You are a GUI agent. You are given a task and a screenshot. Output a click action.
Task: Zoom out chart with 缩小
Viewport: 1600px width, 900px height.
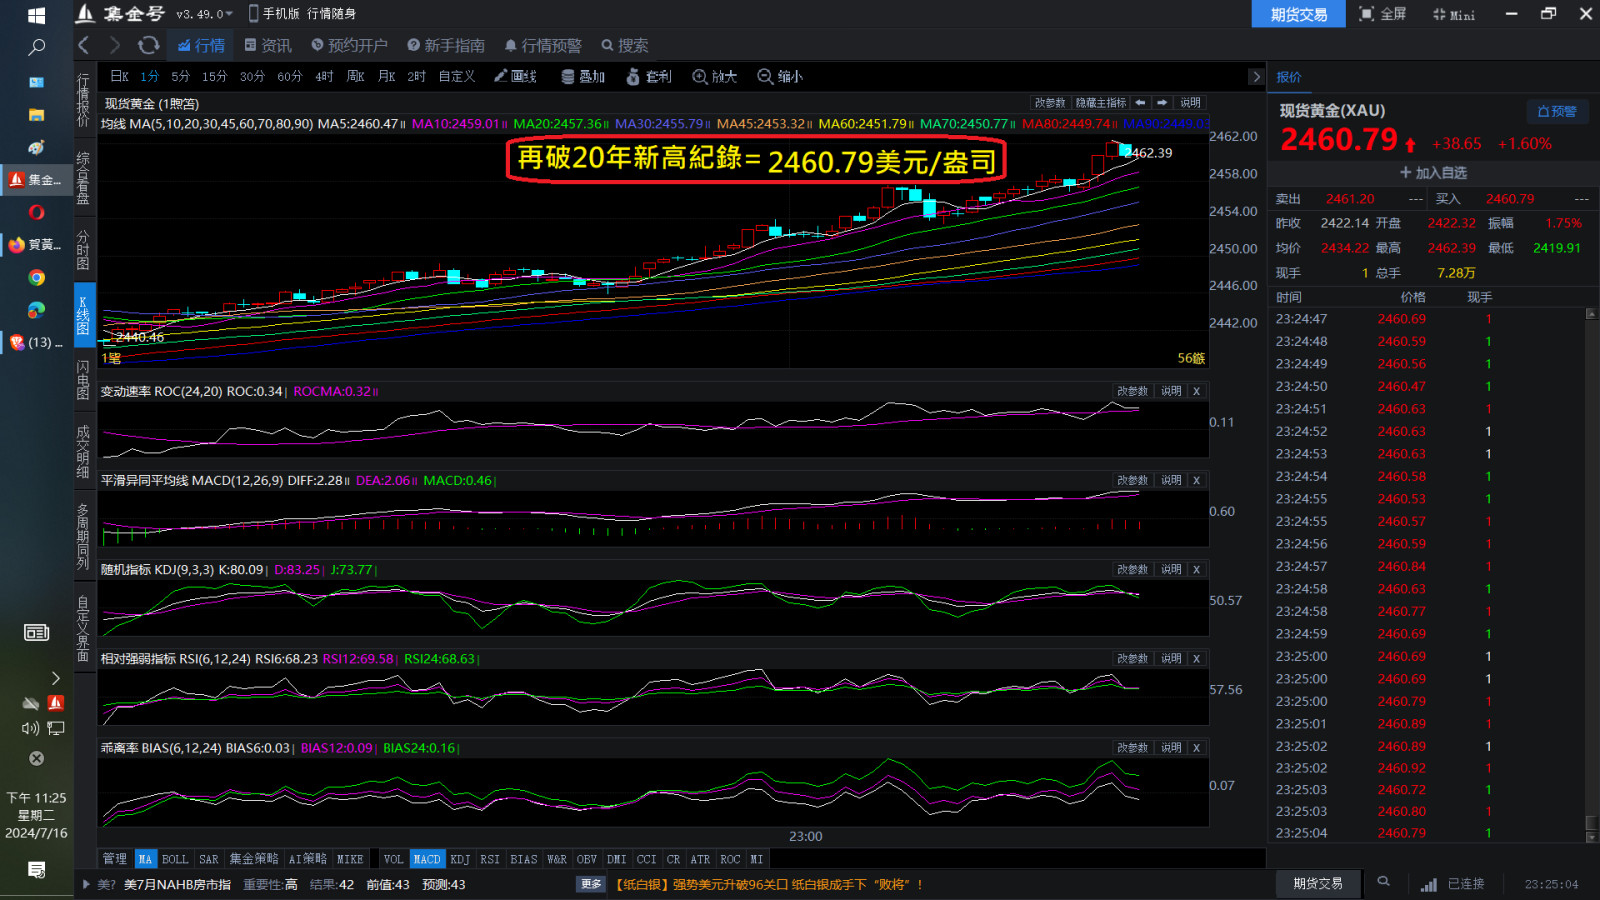pyautogui.click(x=780, y=76)
